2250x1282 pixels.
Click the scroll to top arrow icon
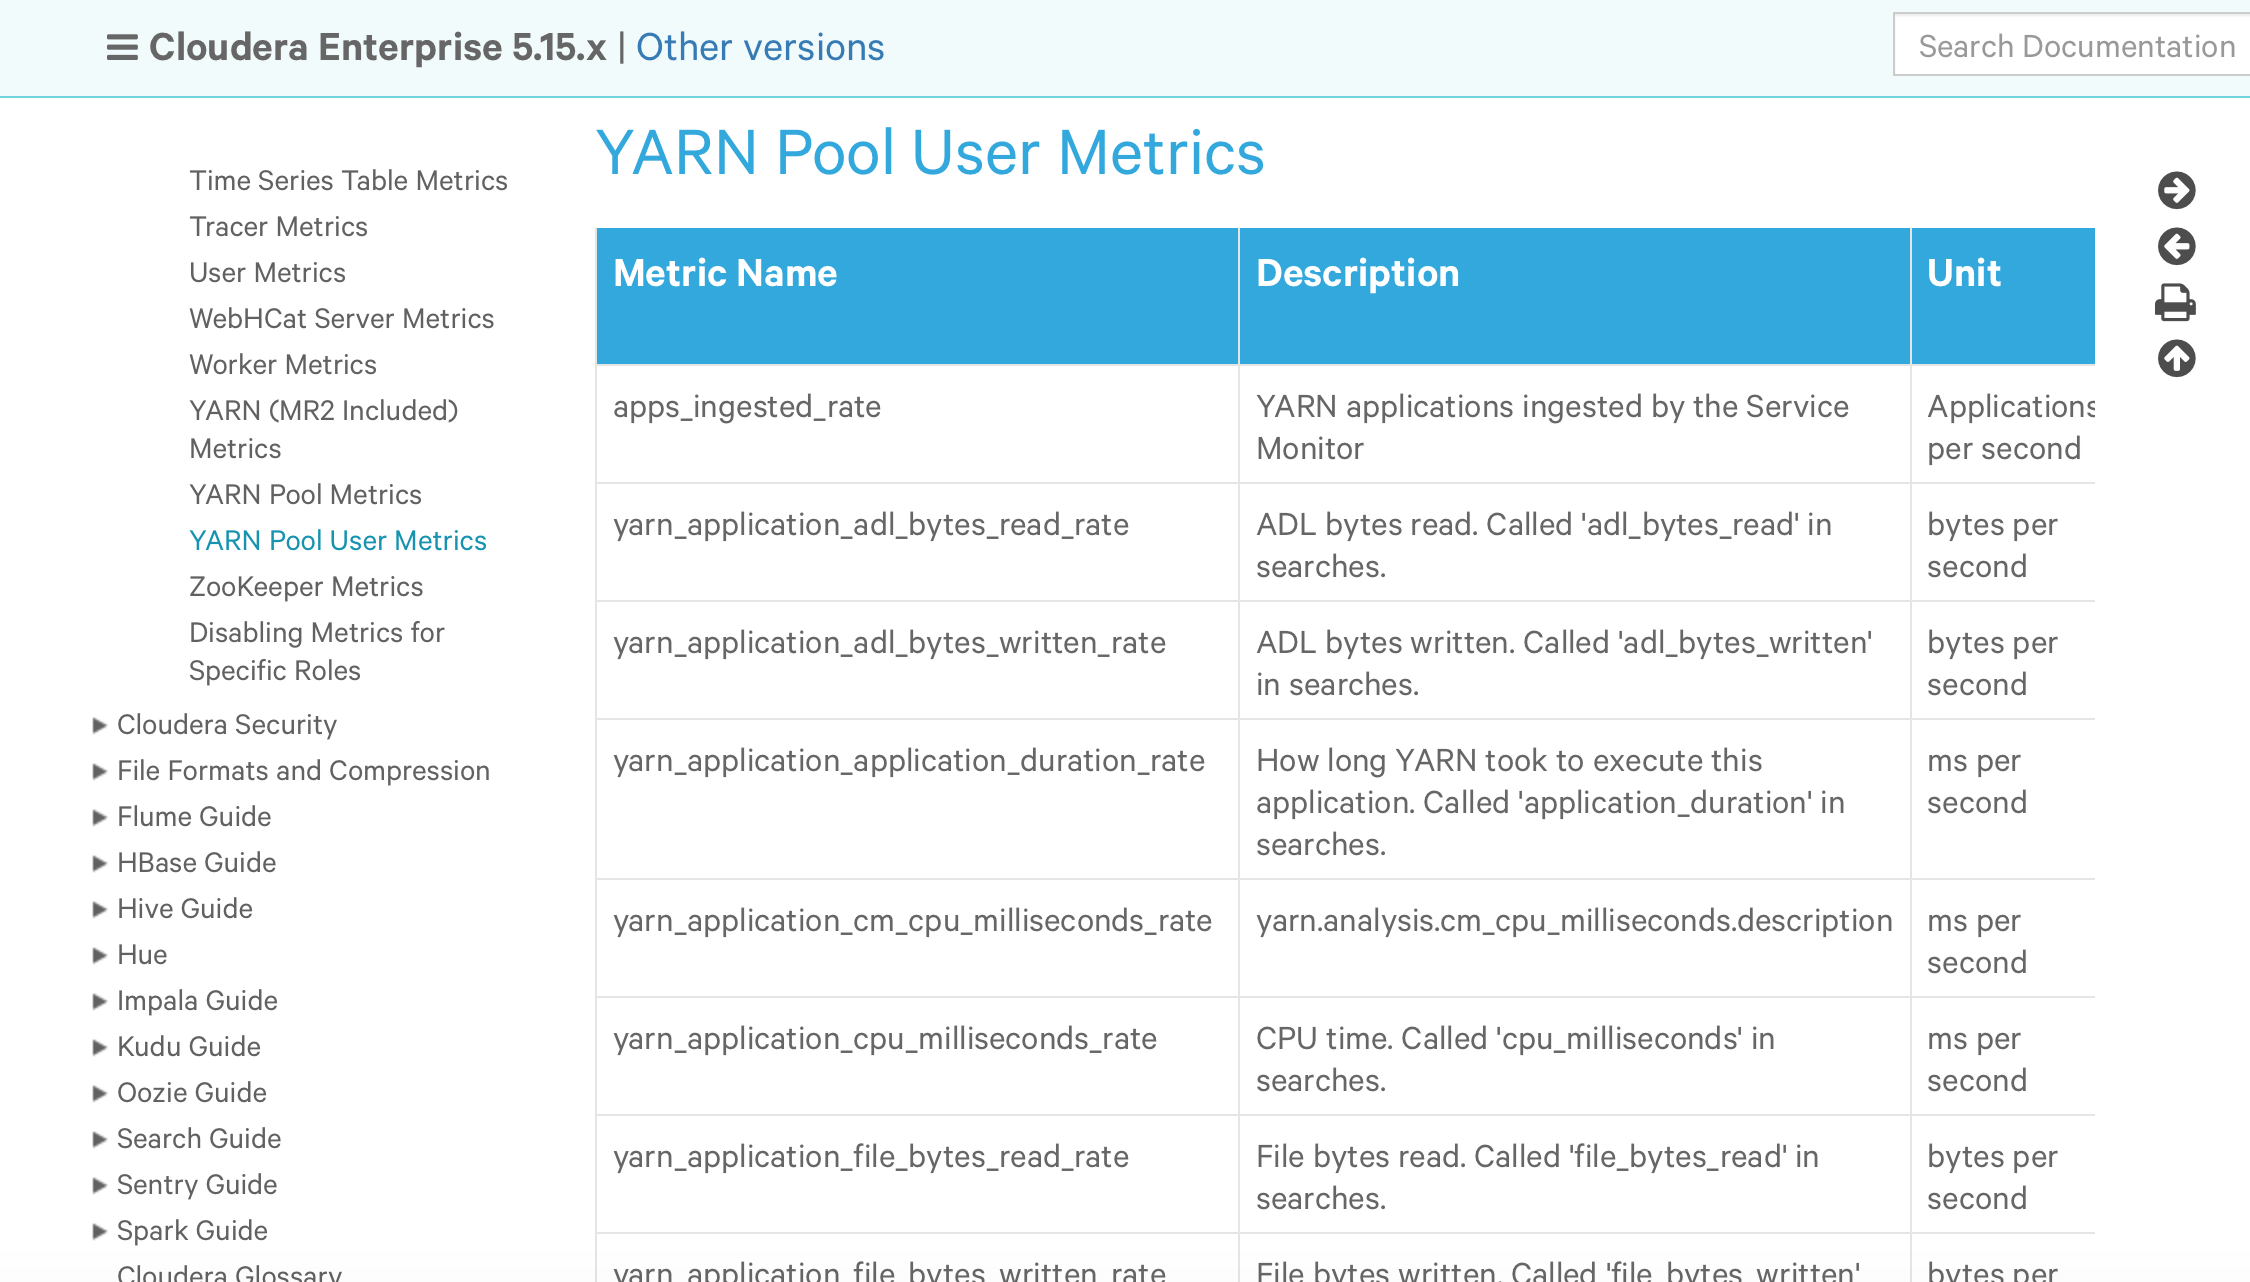(2176, 358)
